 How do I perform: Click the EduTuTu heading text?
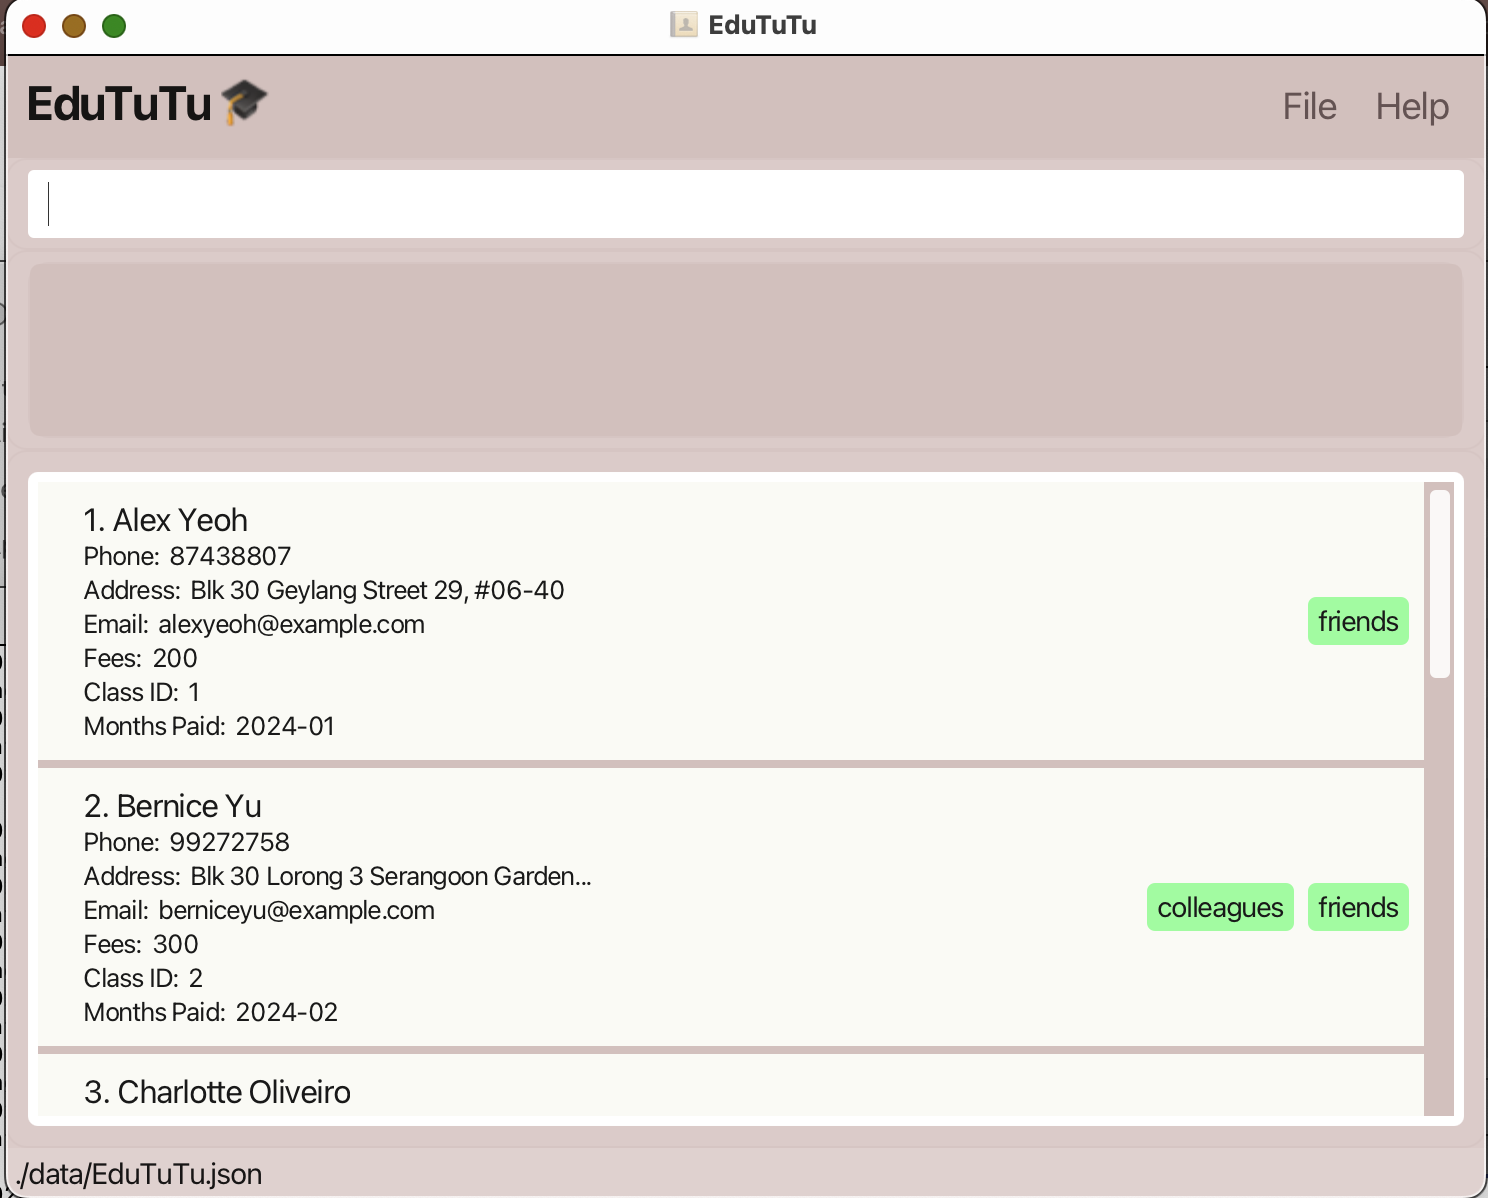[x=119, y=103]
